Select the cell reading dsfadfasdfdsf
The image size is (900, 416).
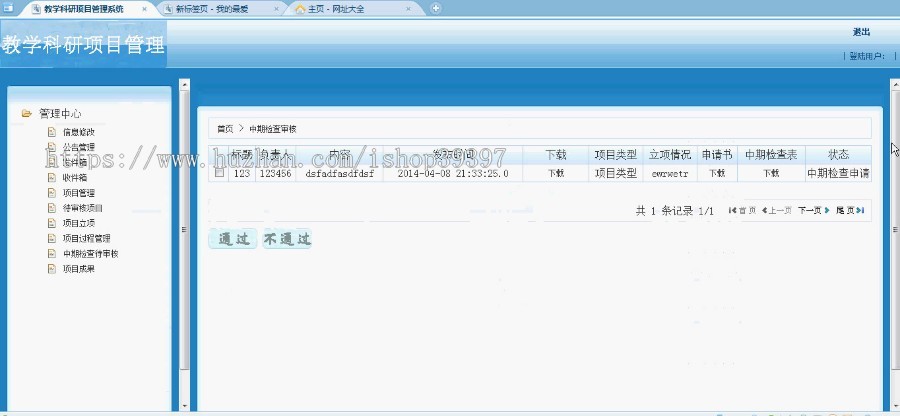coord(339,173)
